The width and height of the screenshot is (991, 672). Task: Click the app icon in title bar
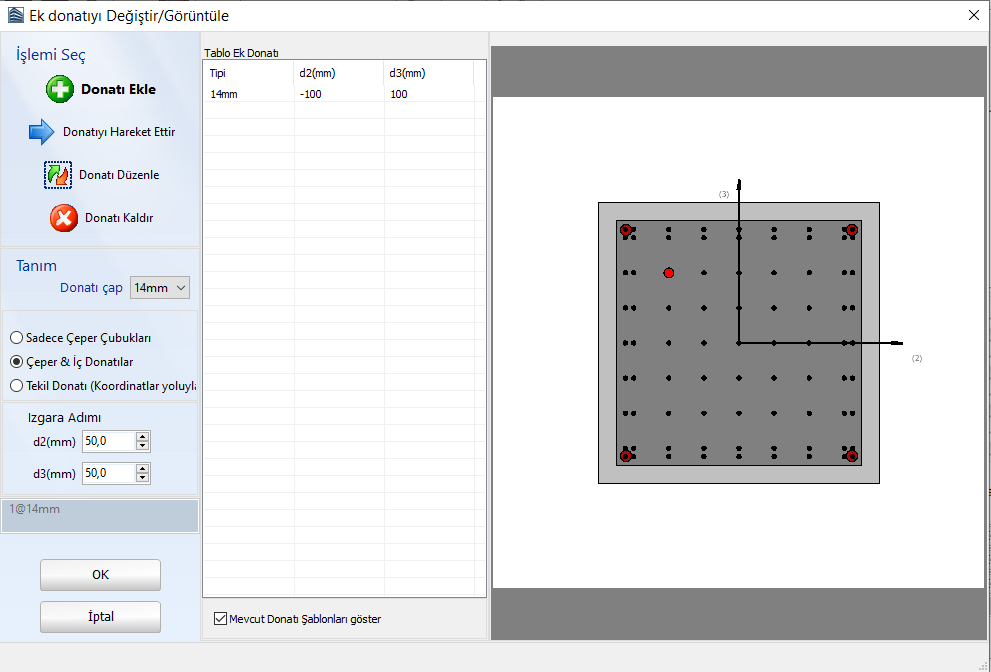(x=14, y=15)
